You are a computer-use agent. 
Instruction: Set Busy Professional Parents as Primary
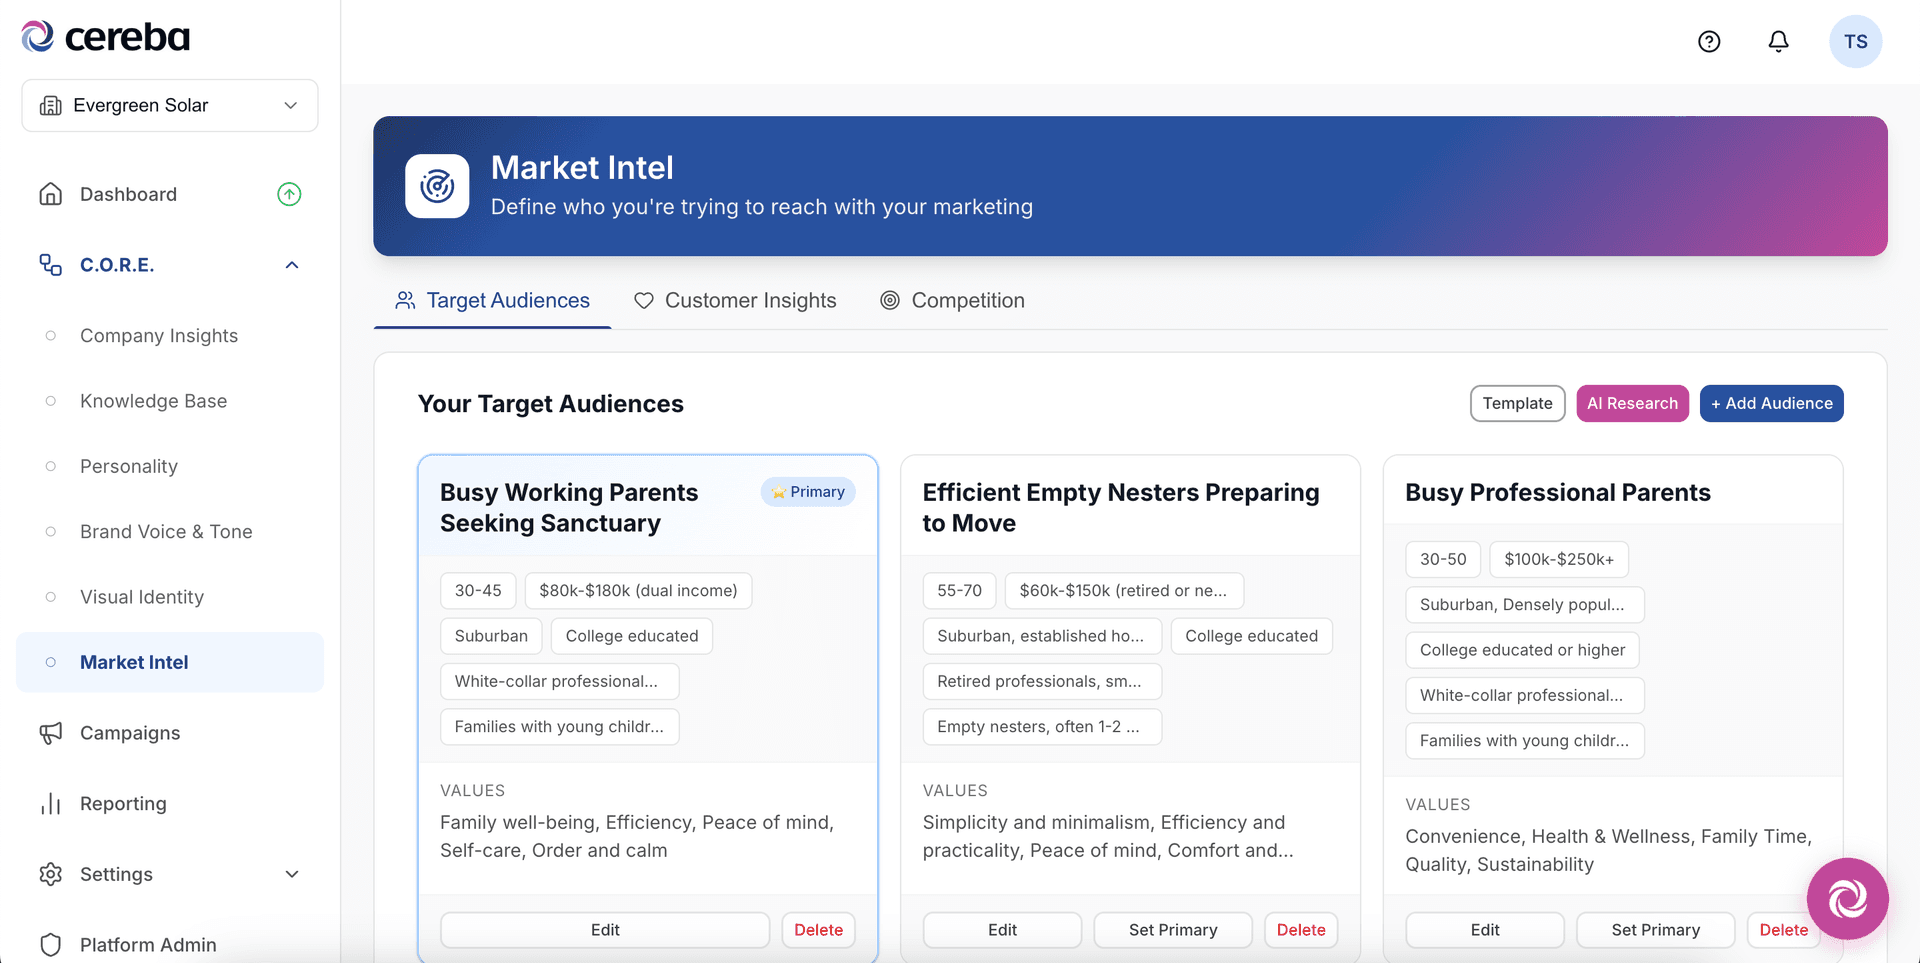1655,929
